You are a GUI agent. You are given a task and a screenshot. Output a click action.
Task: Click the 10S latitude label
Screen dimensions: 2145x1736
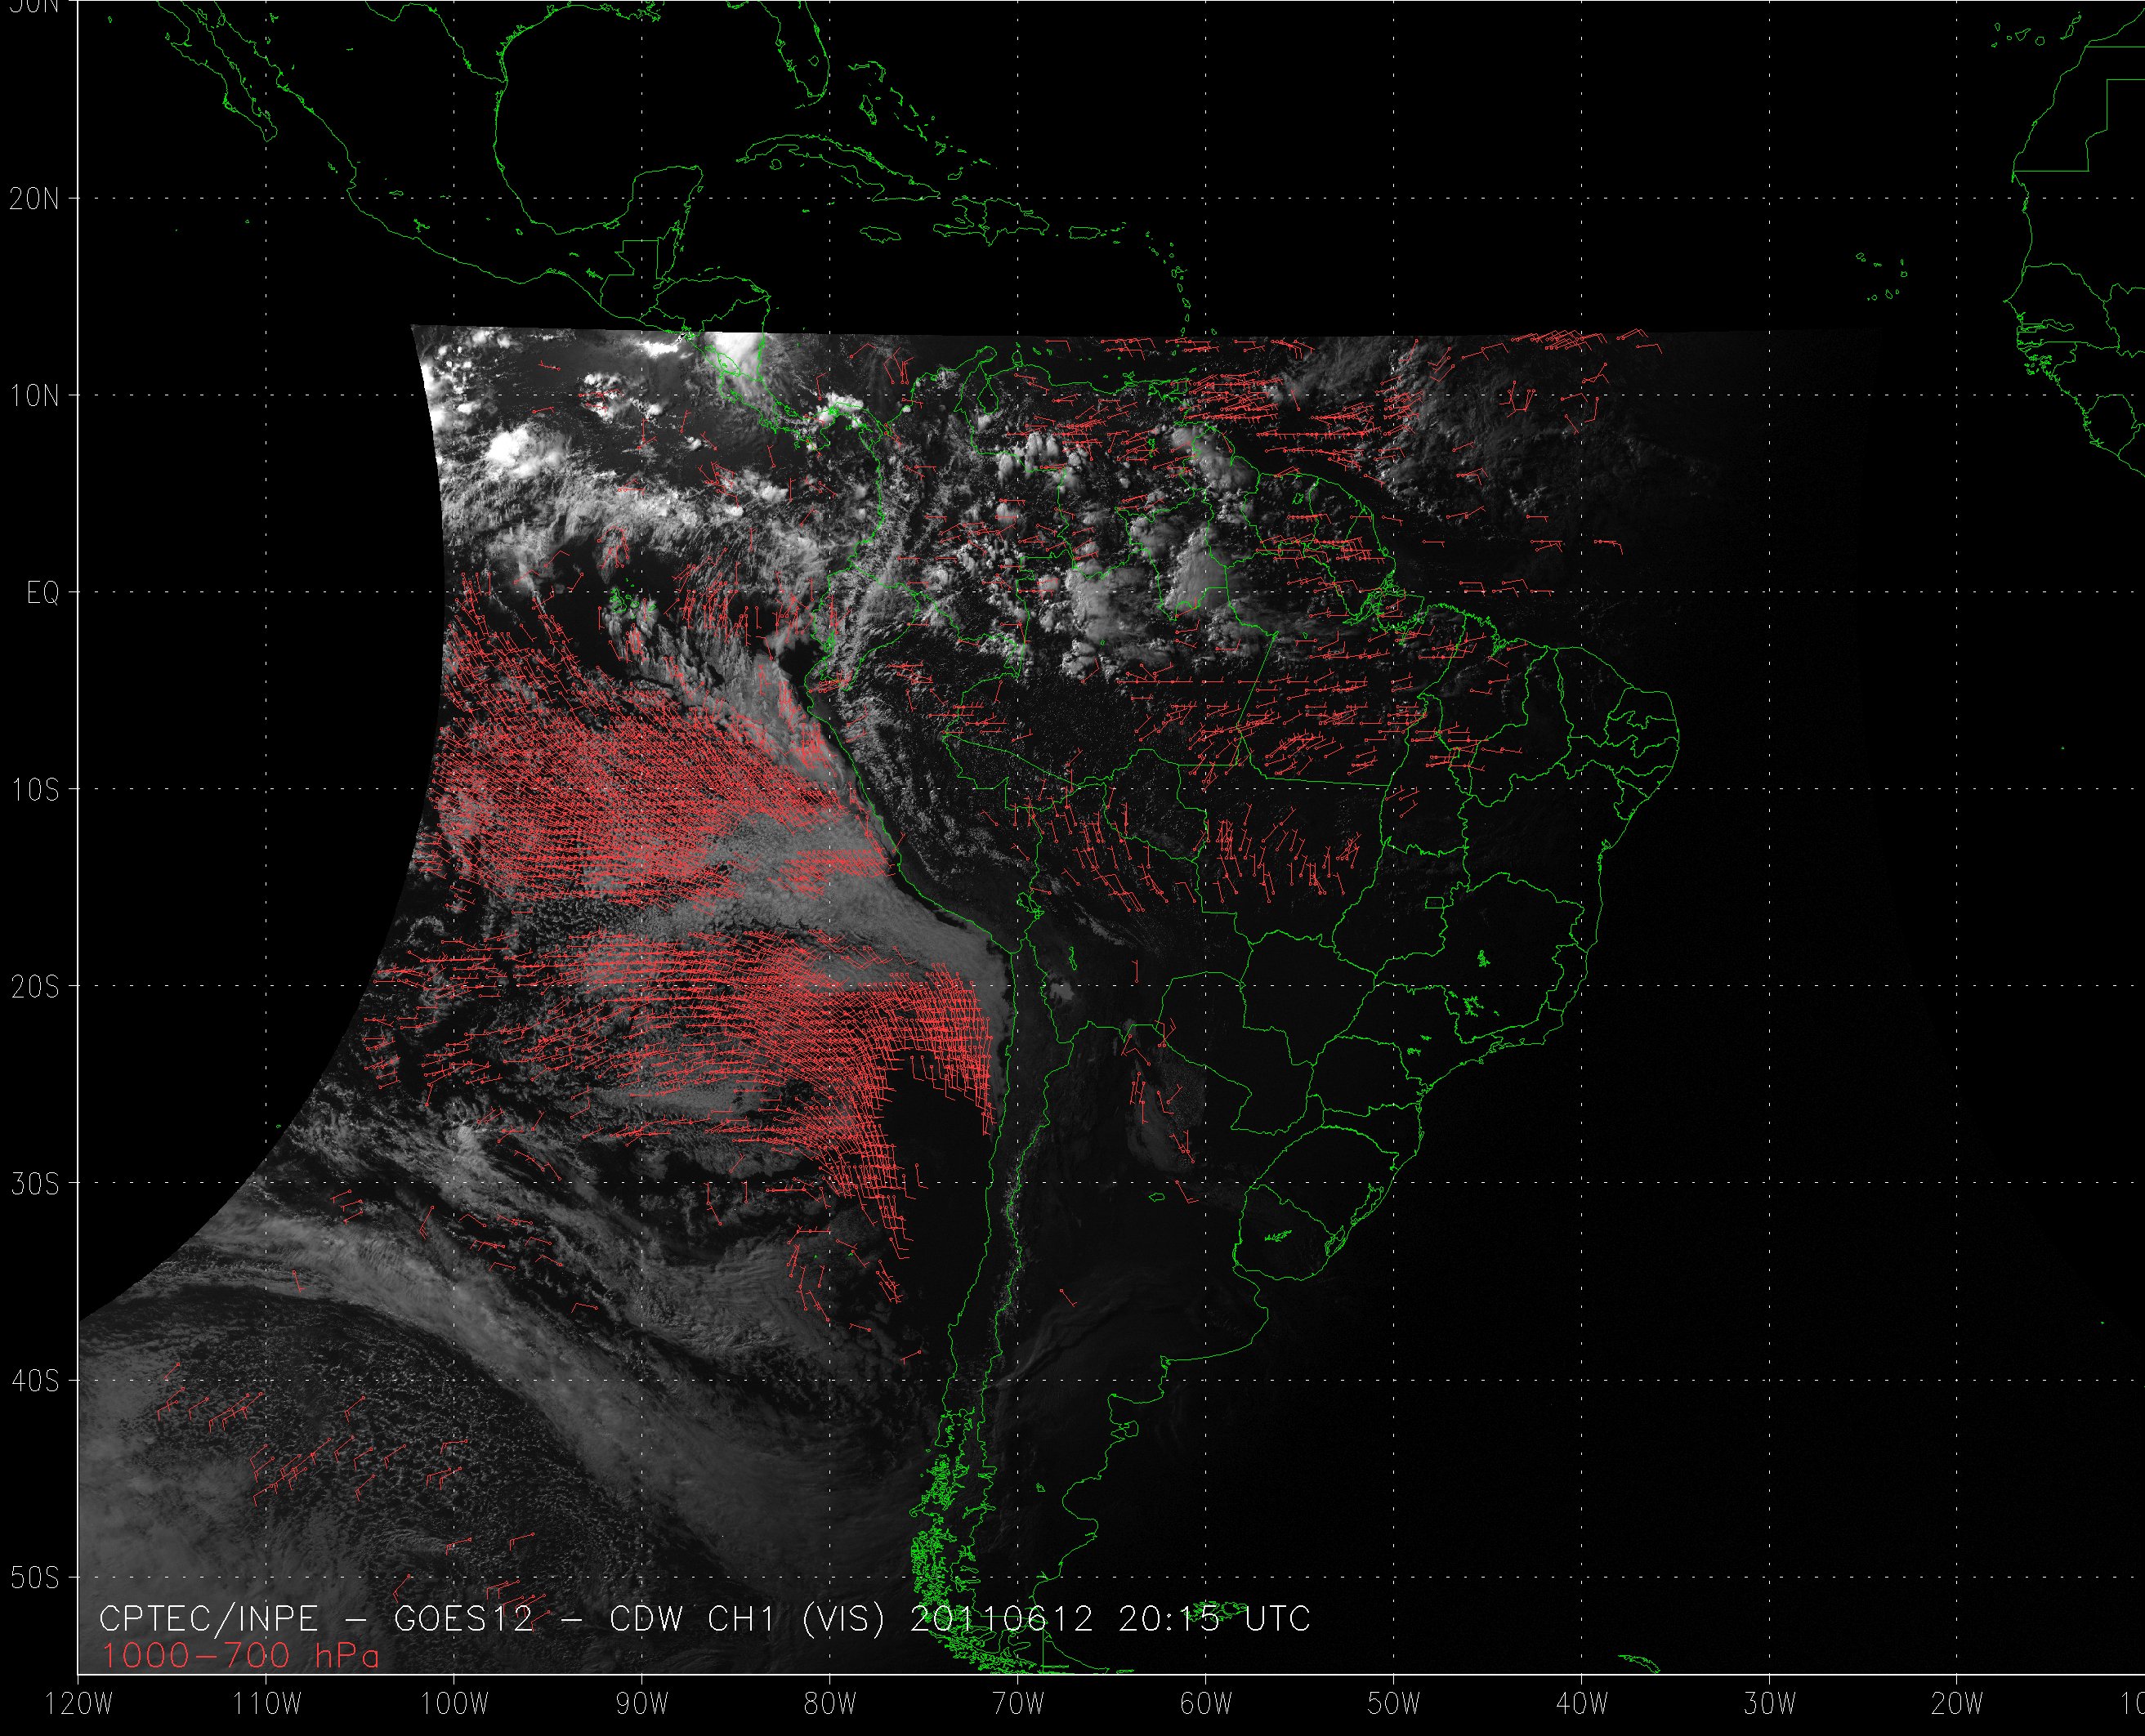(34, 790)
